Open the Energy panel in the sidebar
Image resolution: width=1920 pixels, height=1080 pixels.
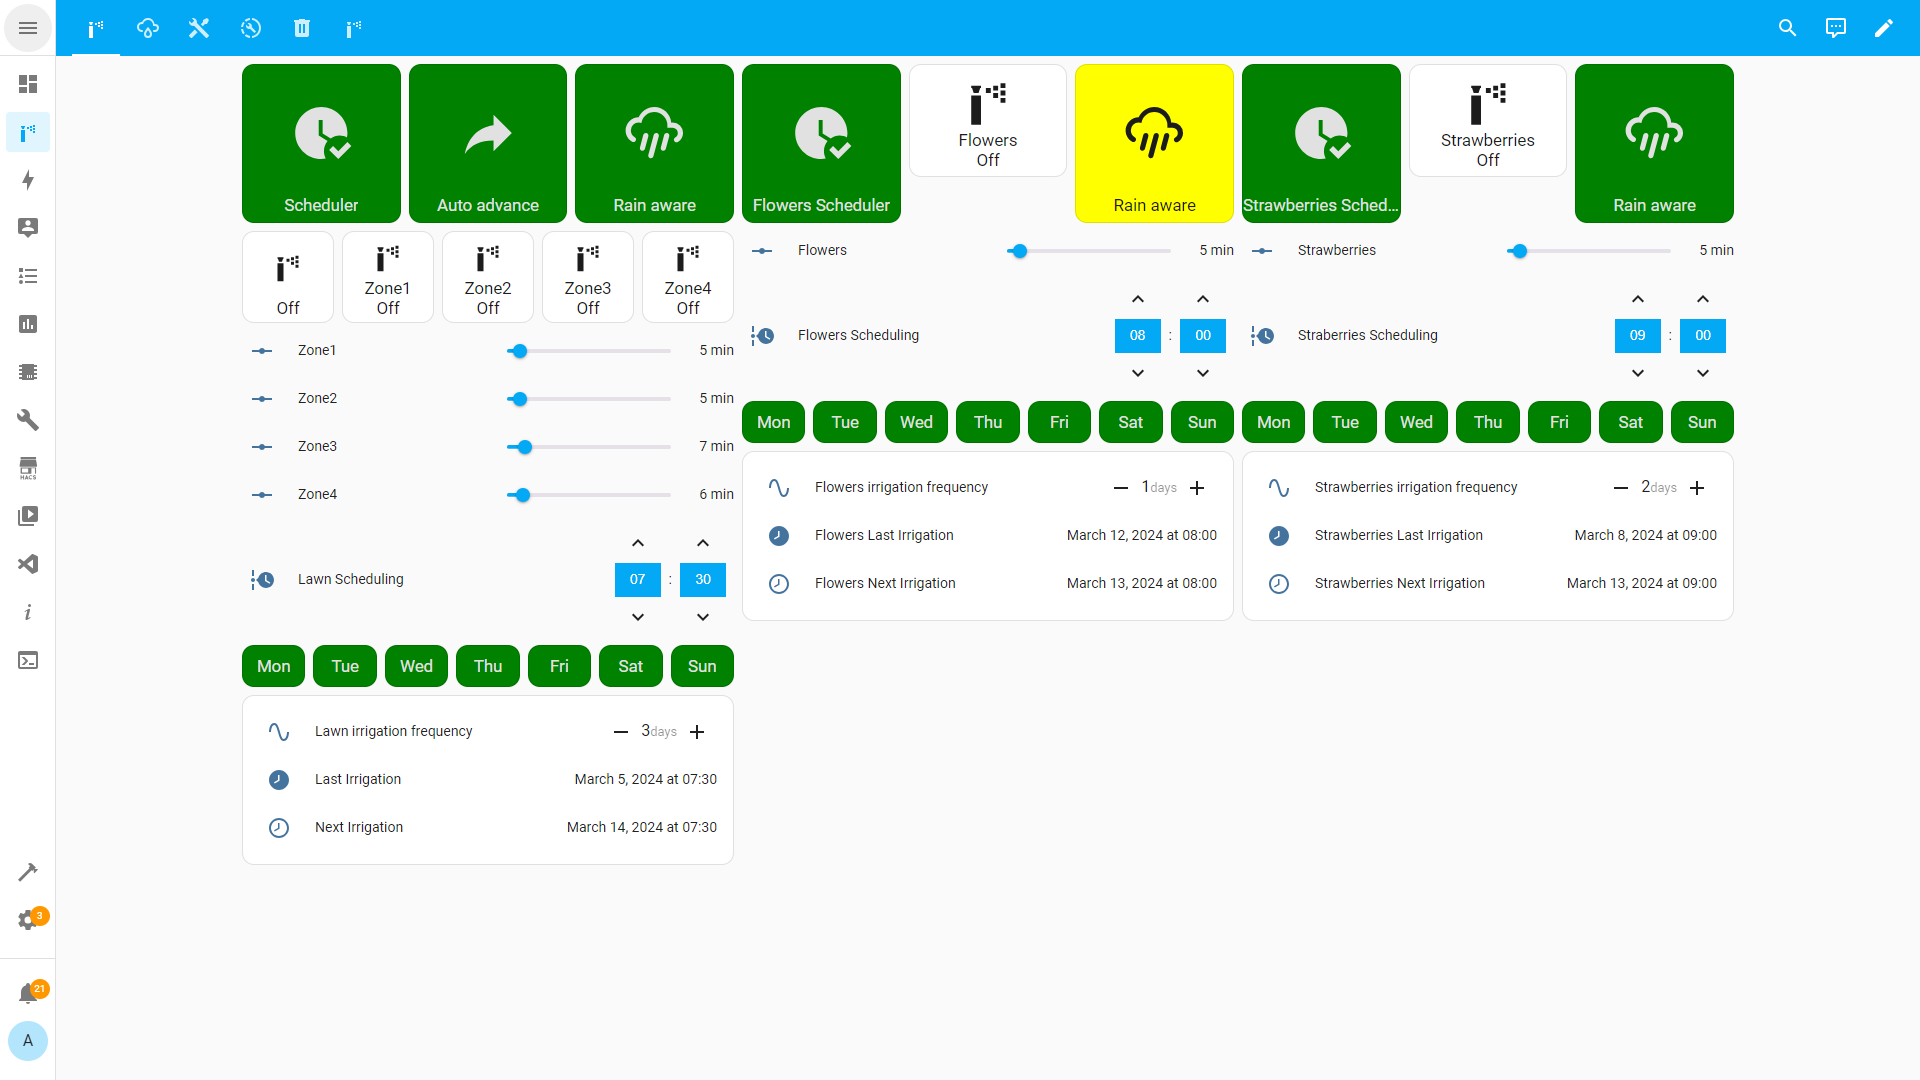point(28,180)
